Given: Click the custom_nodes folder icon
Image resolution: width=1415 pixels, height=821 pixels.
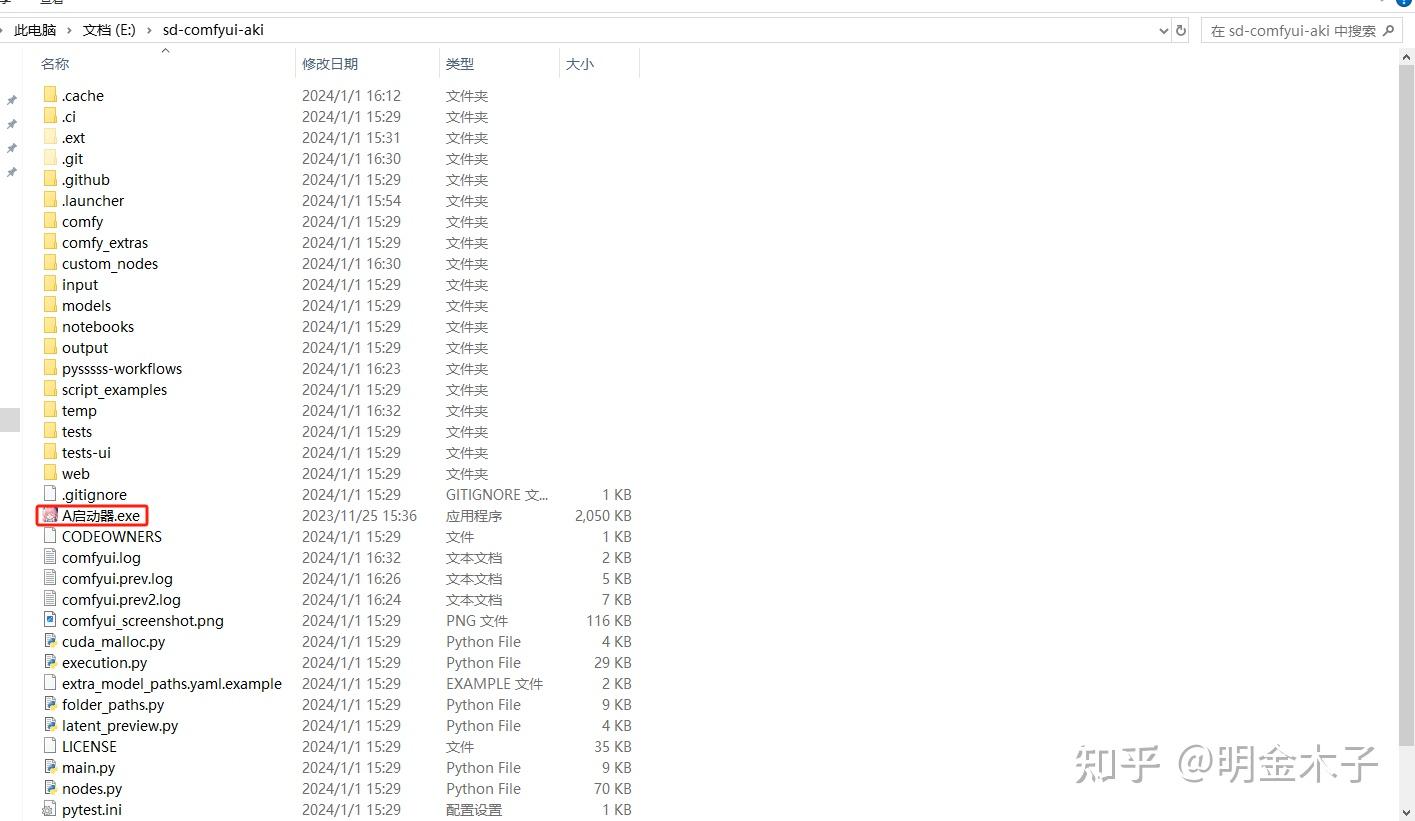Looking at the screenshot, I should (x=50, y=263).
